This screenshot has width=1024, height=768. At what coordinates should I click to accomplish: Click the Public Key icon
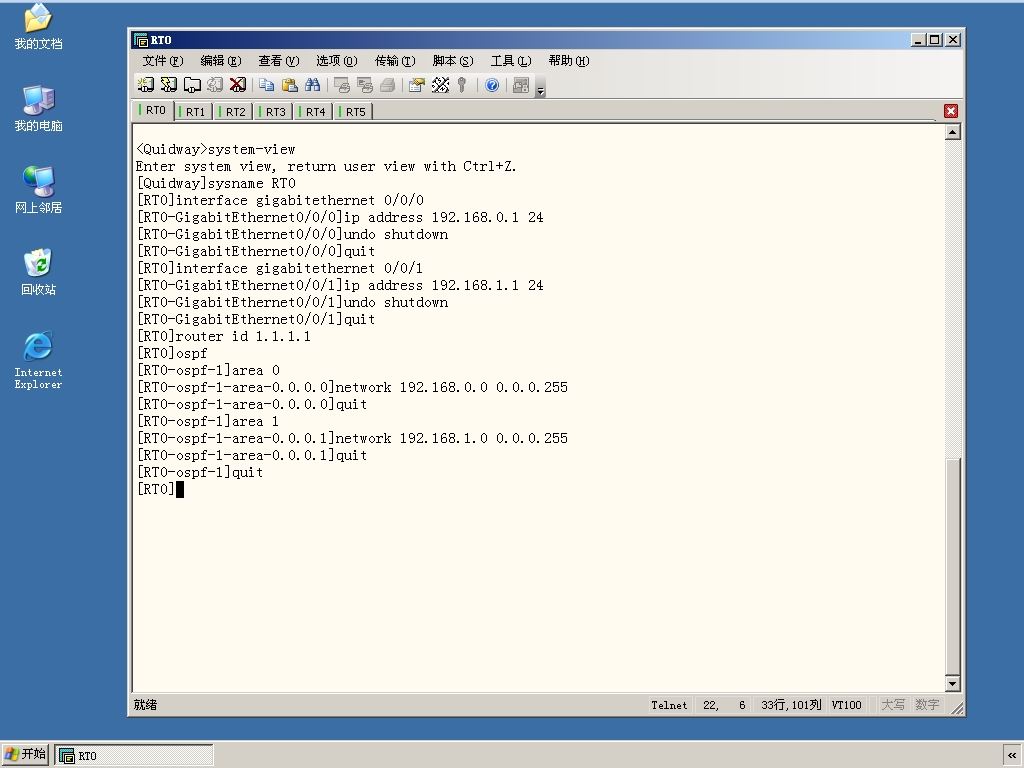462,85
